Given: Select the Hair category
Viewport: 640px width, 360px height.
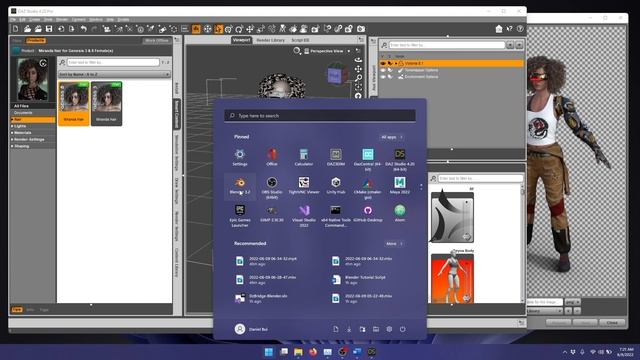Looking at the screenshot, I should tap(33, 120).
